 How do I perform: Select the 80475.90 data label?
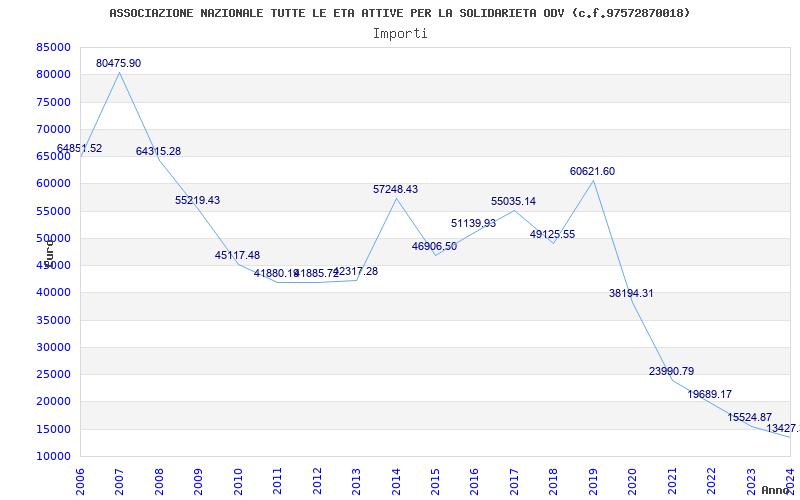[118, 64]
